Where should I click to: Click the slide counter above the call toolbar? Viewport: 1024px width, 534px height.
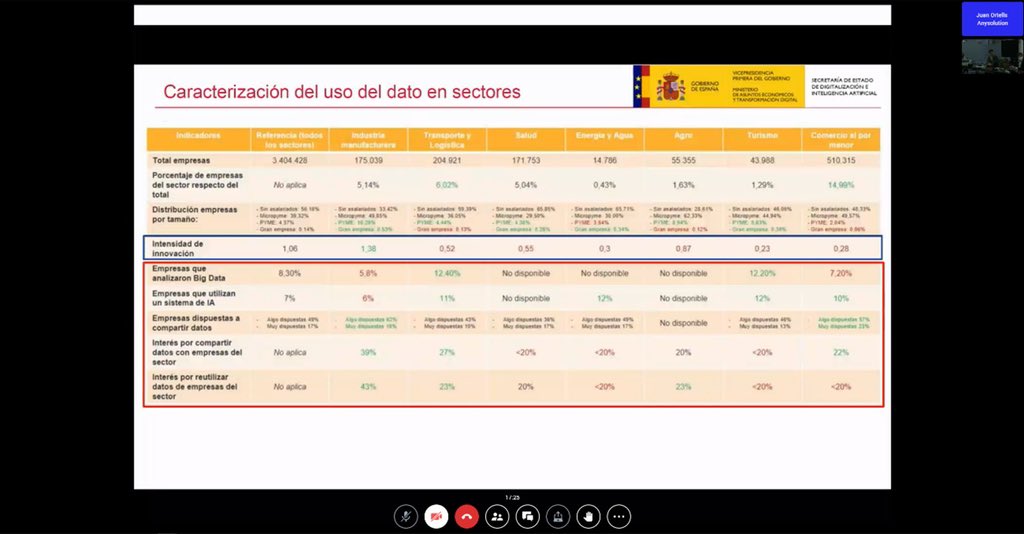pyautogui.click(x=513, y=497)
